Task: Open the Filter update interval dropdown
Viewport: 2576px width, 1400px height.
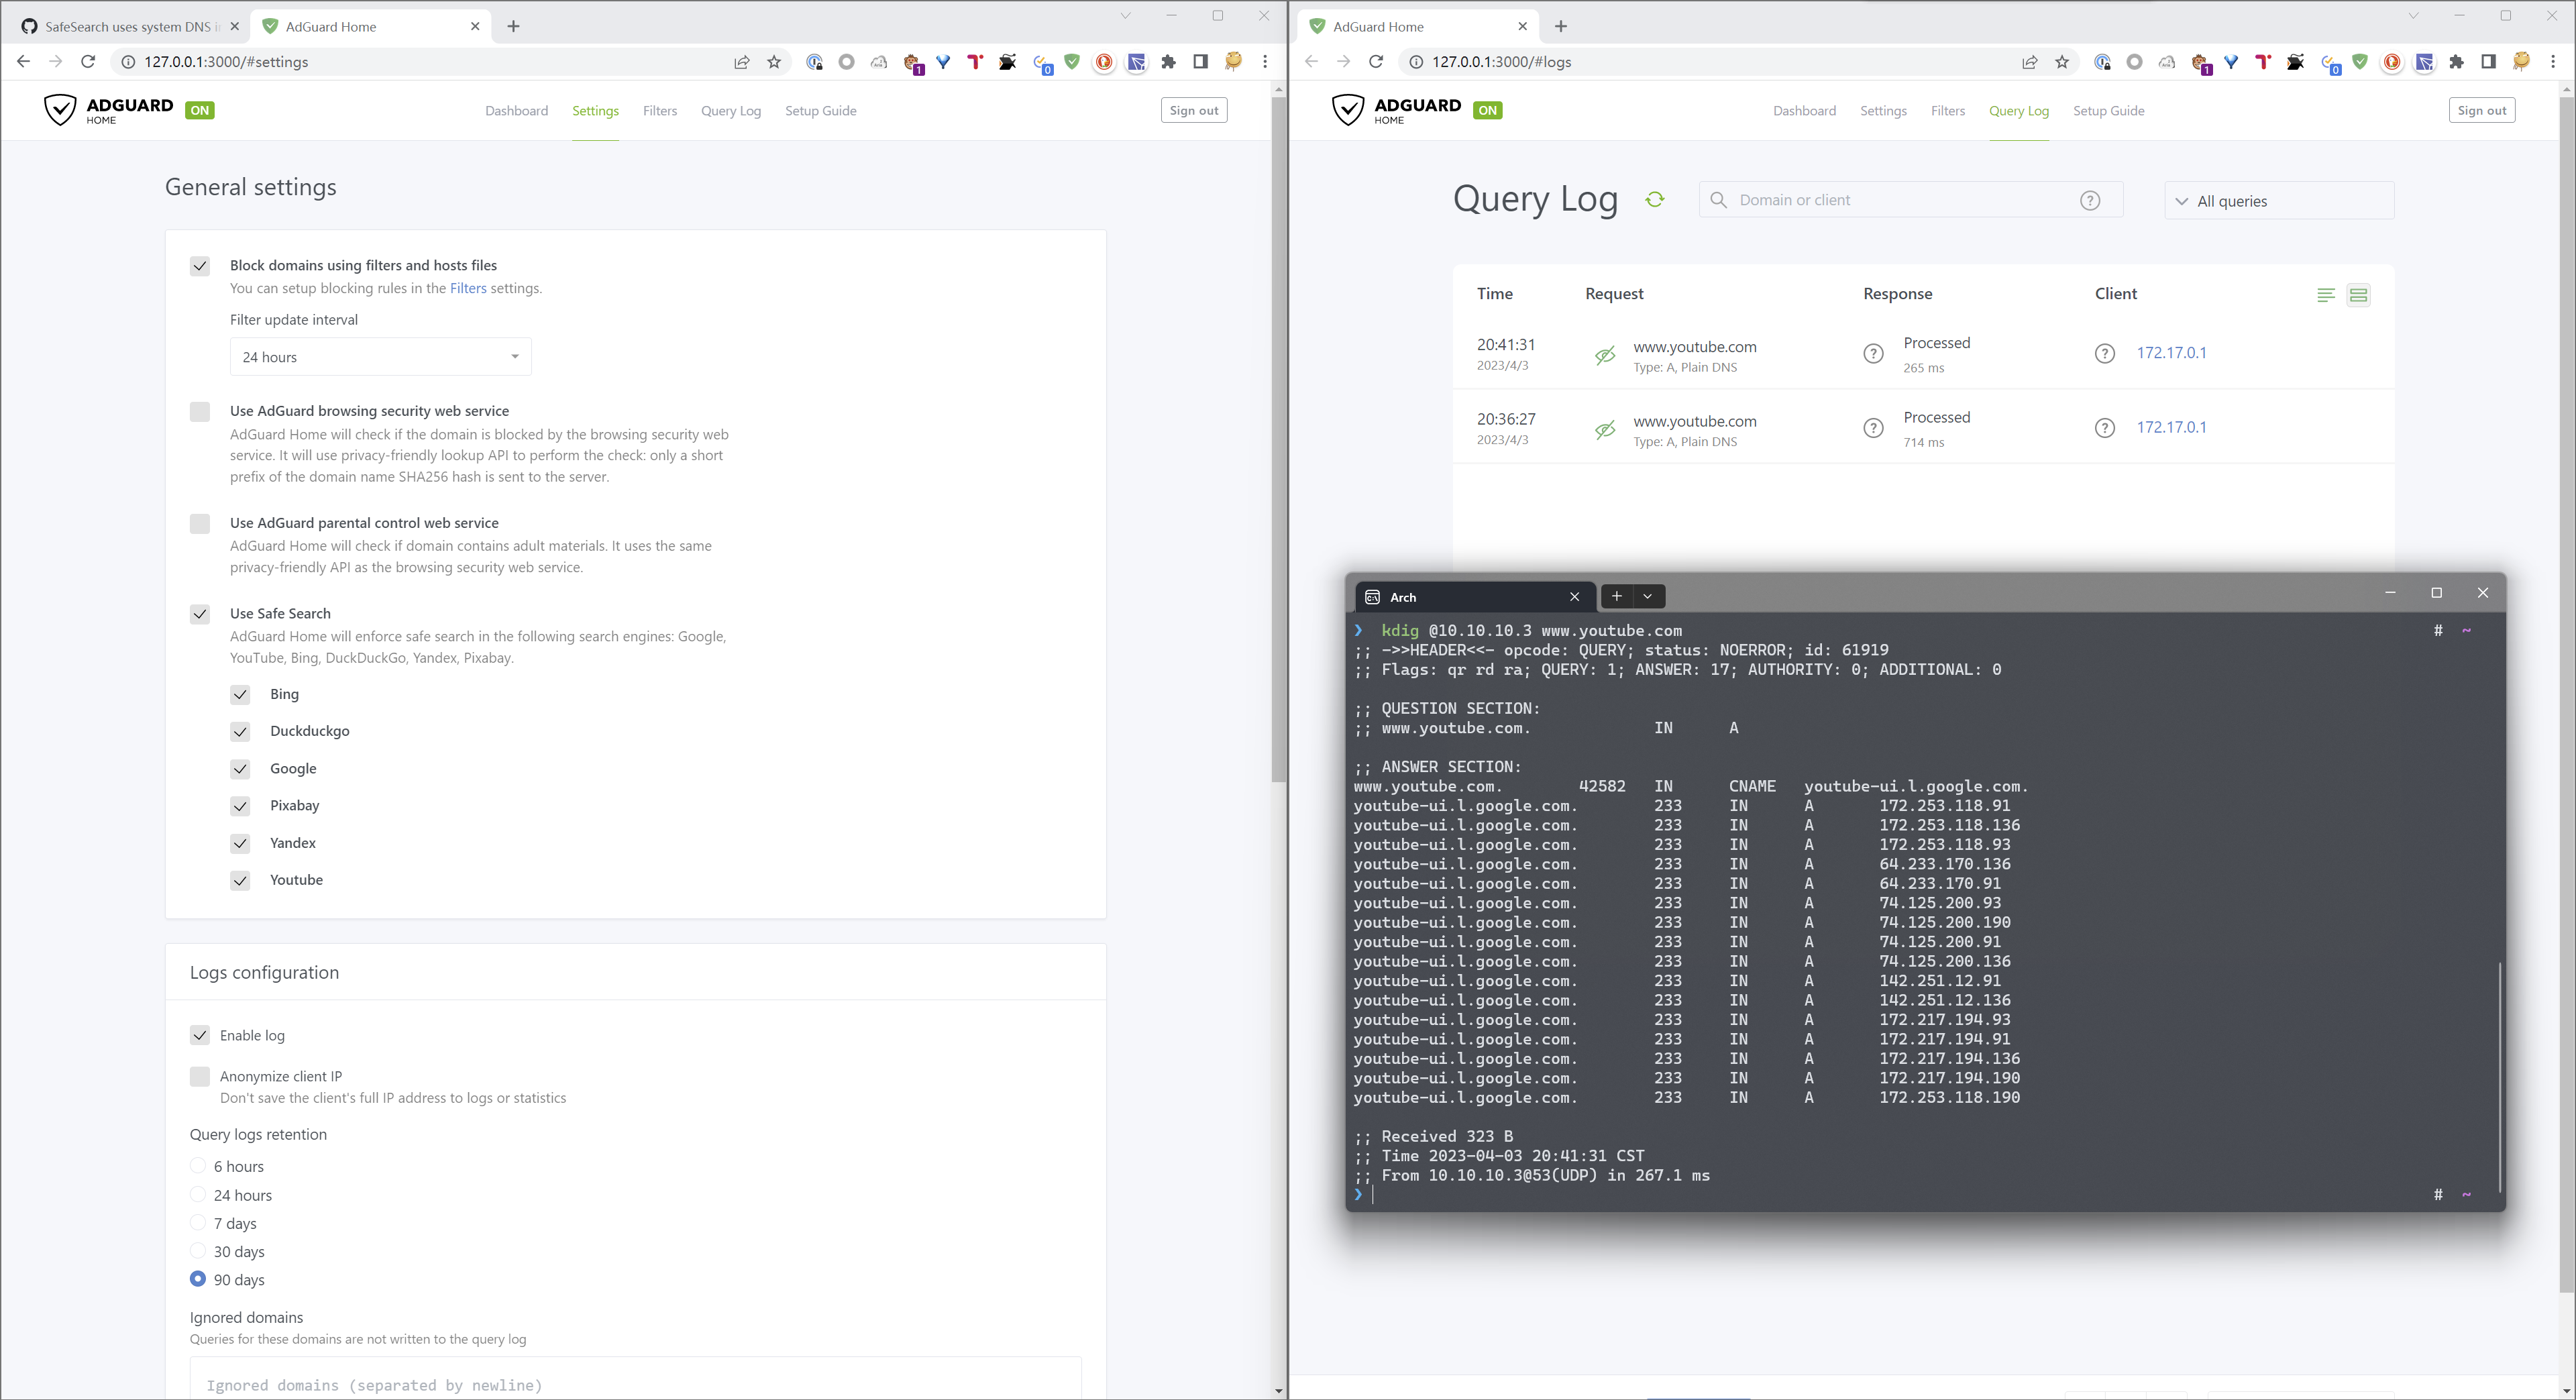Action: coord(380,357)
